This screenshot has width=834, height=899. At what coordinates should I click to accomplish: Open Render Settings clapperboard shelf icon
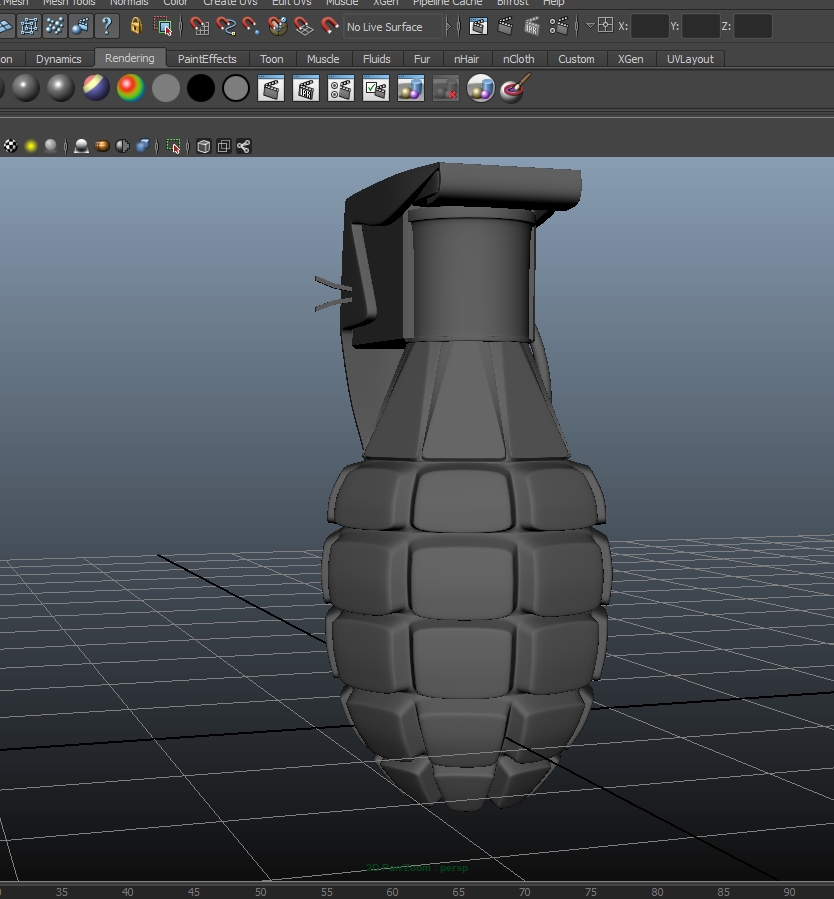point(341,89)
